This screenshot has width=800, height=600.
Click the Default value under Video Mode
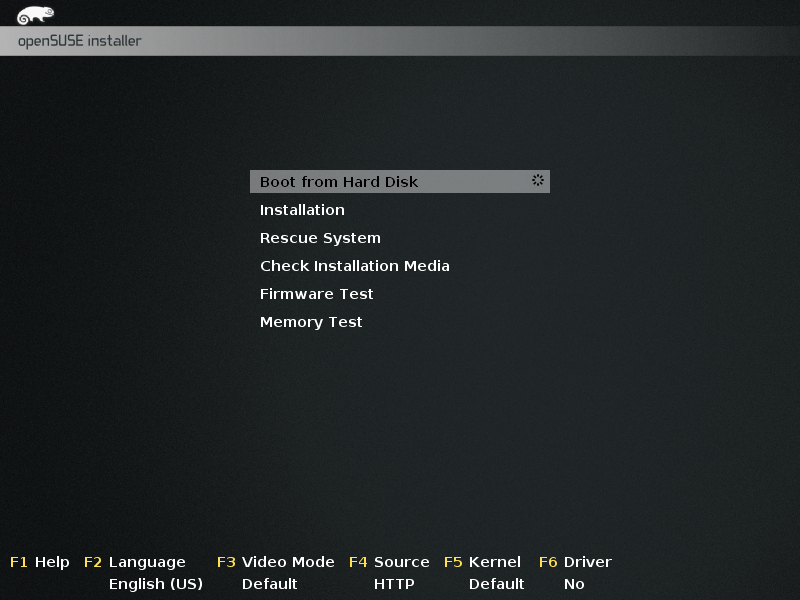[x=269, y=584]
